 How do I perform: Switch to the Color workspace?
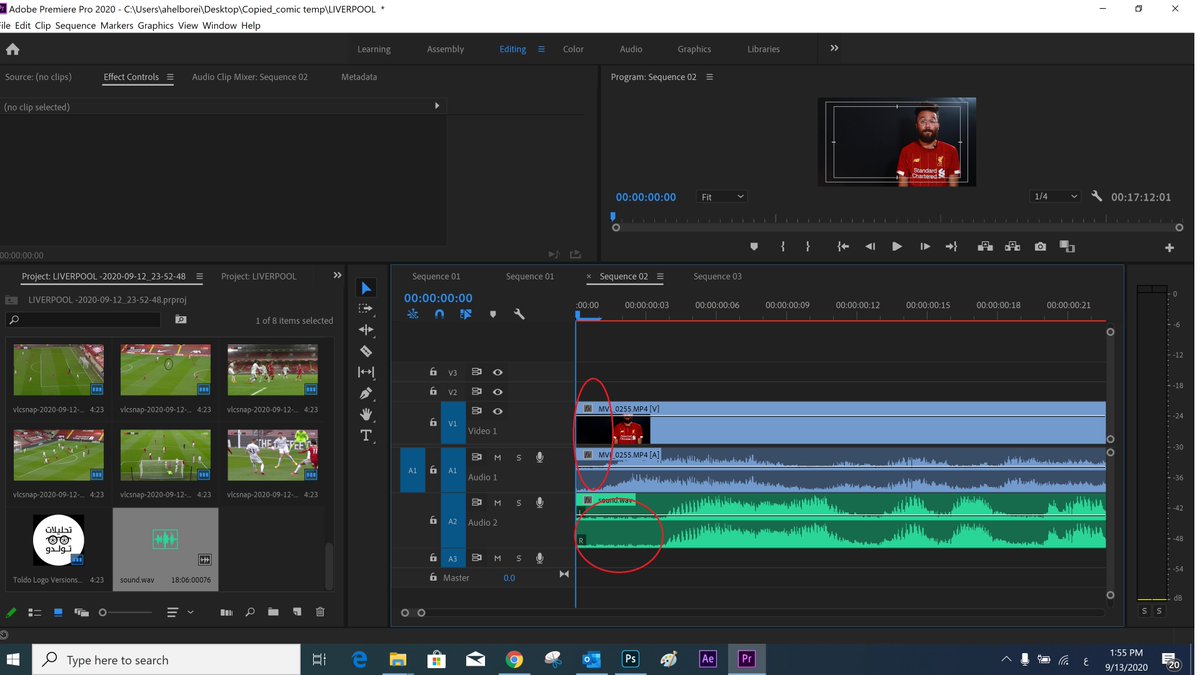573,49
